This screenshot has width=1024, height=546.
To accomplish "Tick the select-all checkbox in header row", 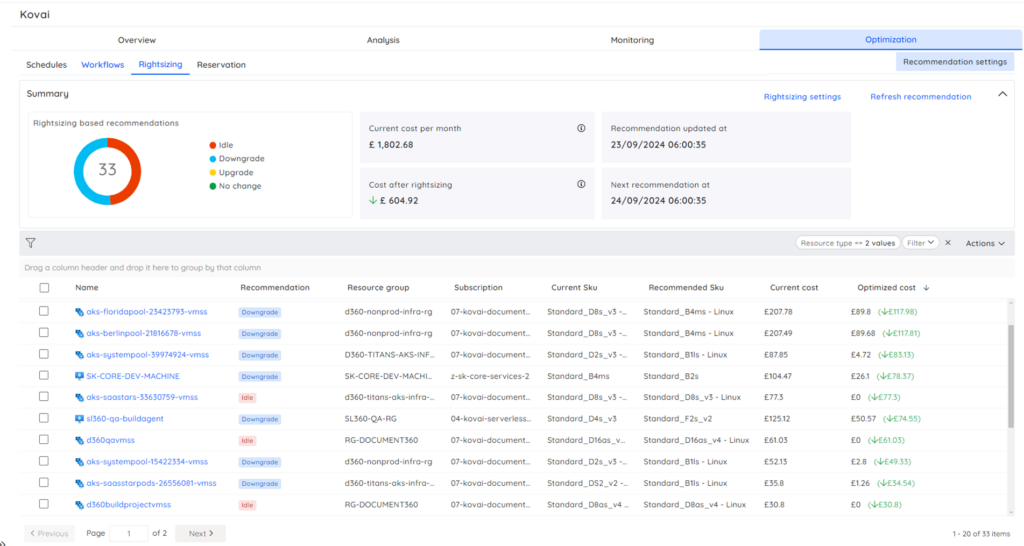I will point(44,288).
